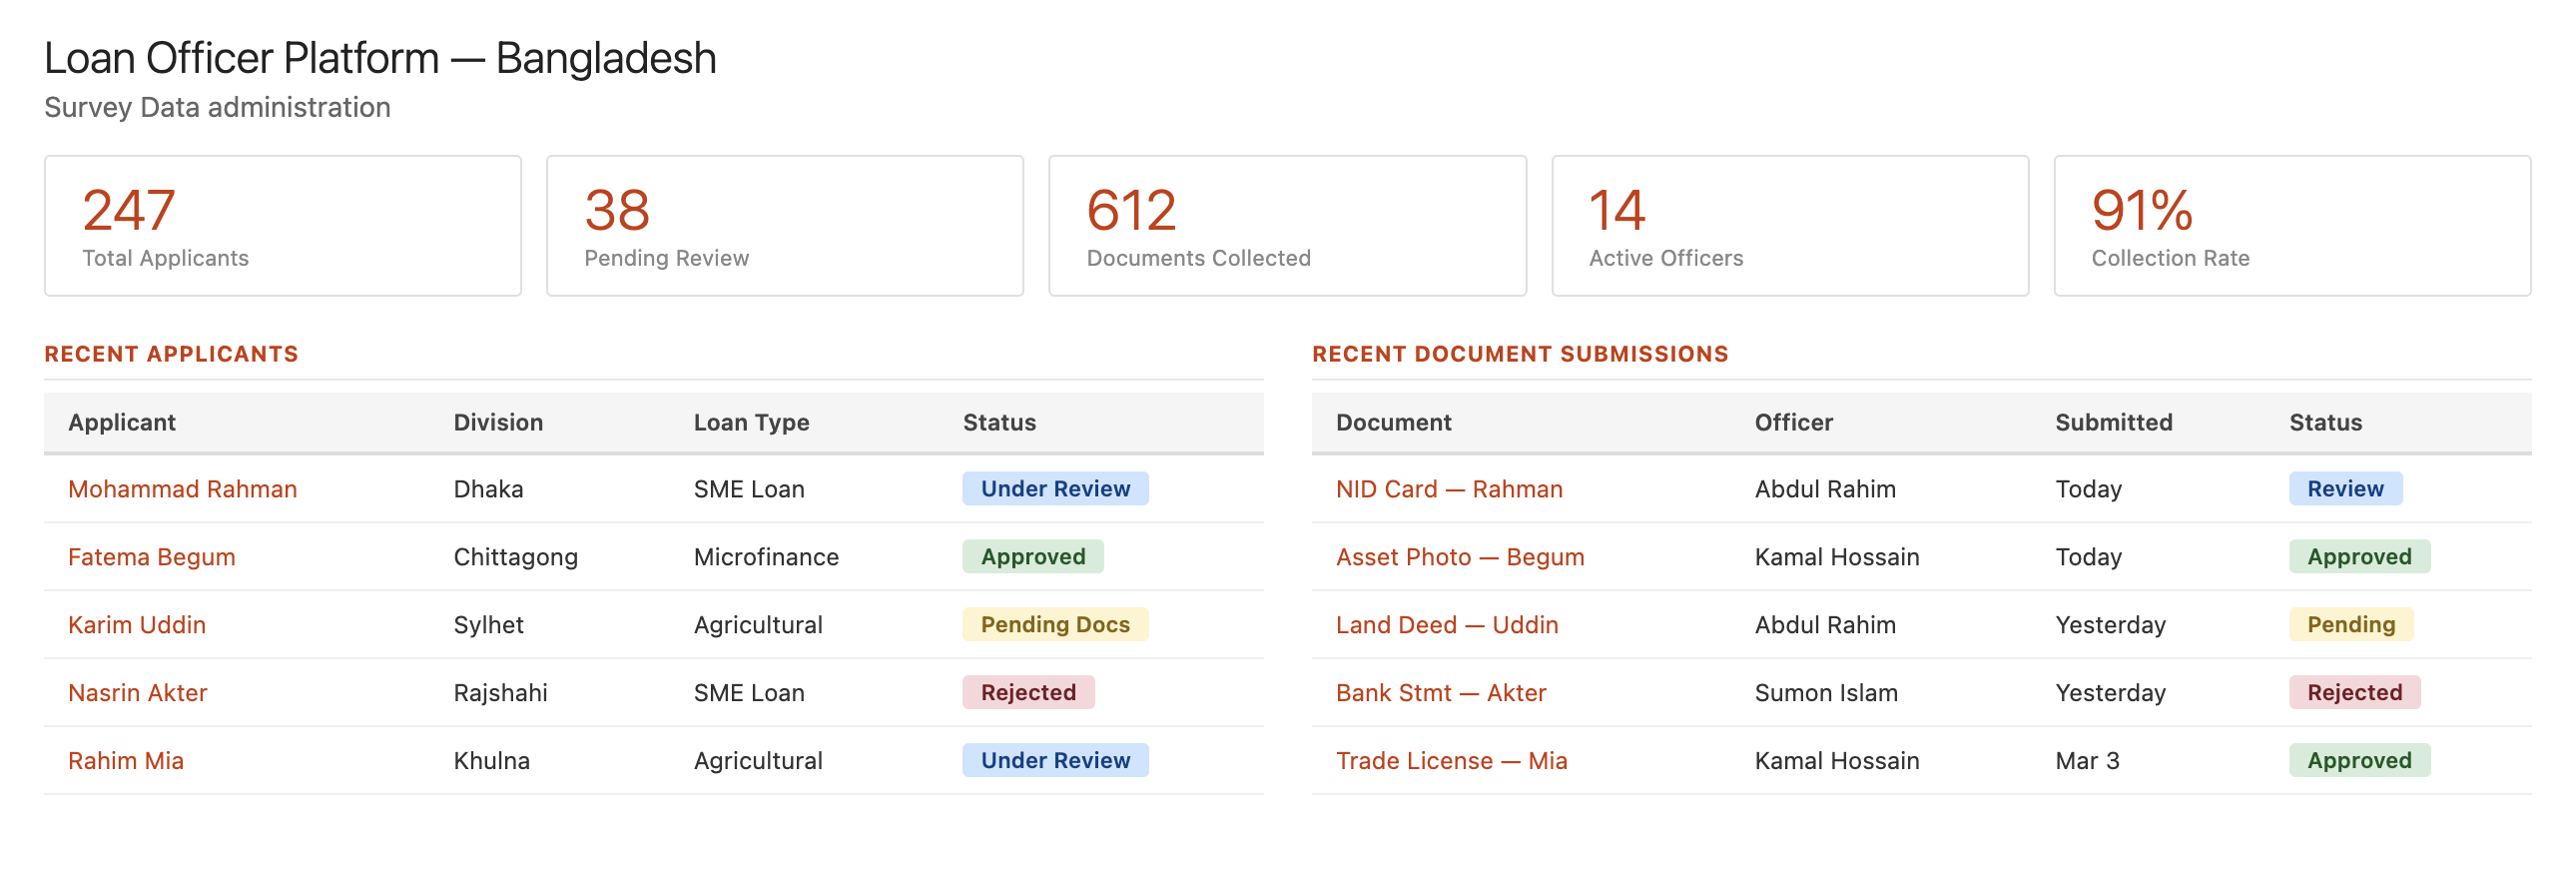Open applicant Rahim Mia
The height and width of the screenshot is (869, 2576).
point(126,761)
